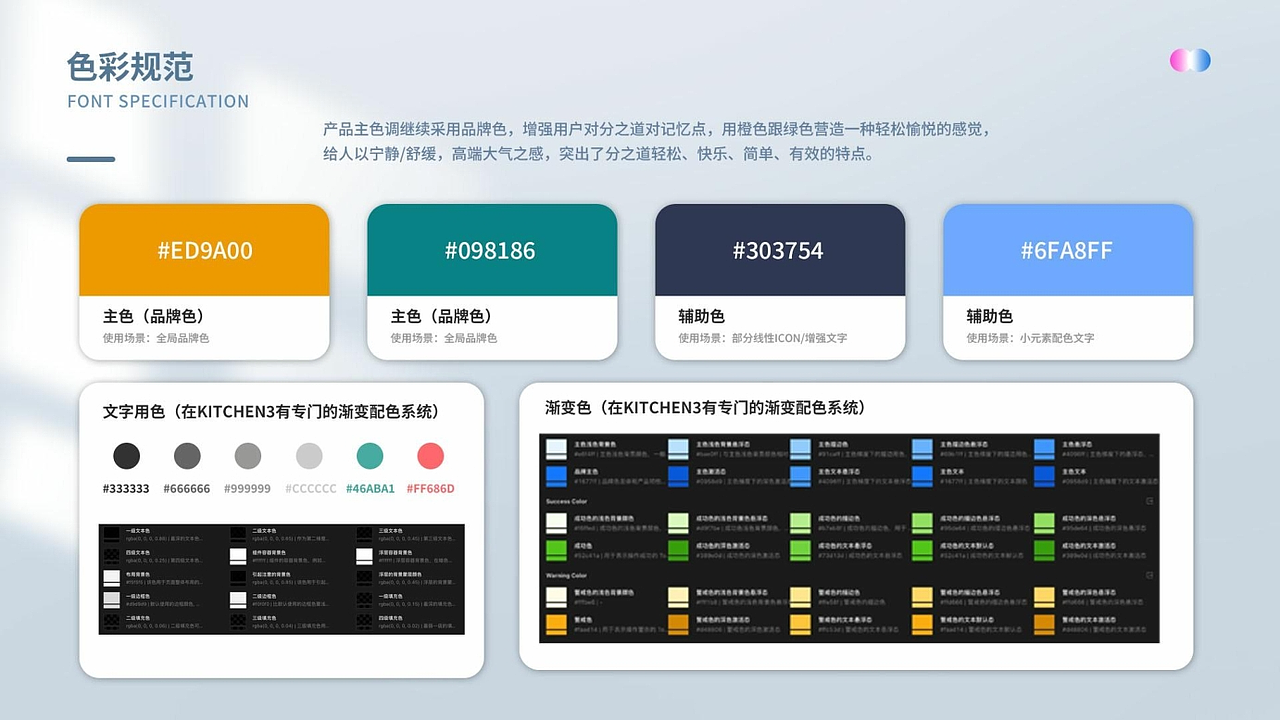Select the orange #ED9A00 brand color block
Viewport: 1280px width, 720px height.
204,250
